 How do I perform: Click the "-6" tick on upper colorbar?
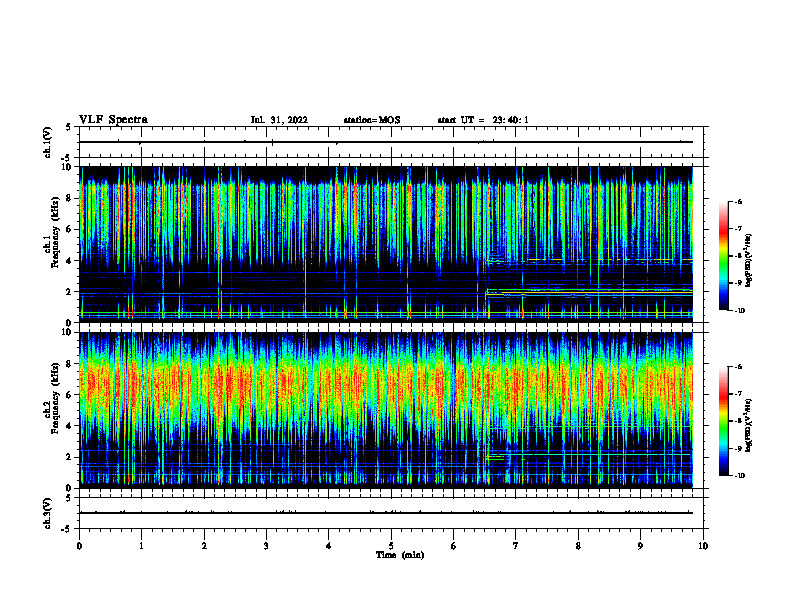pos(739,202)
